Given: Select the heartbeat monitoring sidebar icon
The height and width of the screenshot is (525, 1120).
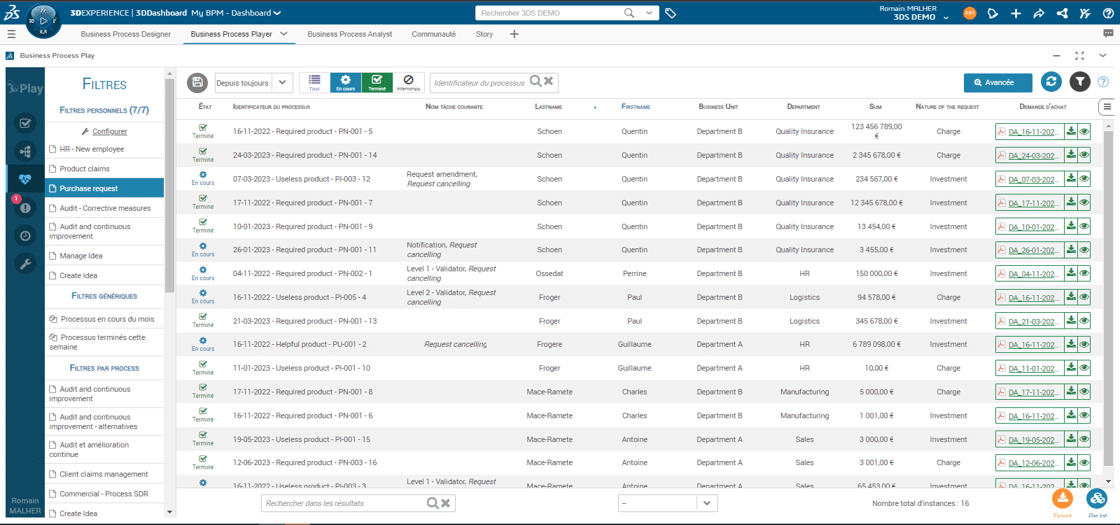Looking at the screenshot, I should click(25, 179).
